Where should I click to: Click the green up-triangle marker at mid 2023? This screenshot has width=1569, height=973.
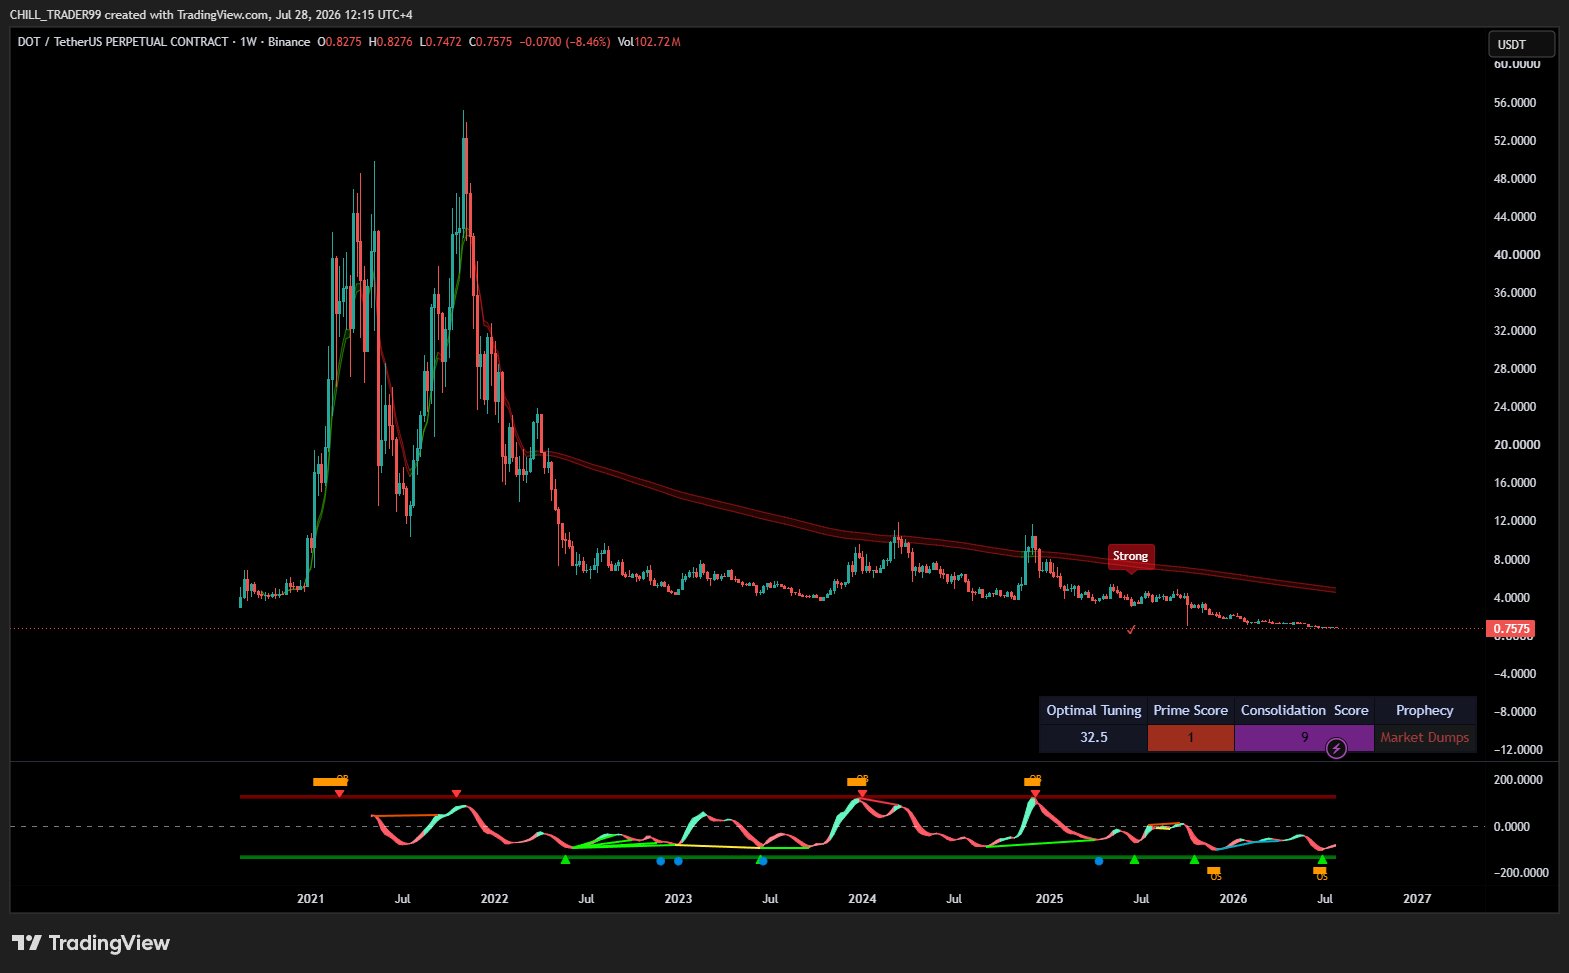760,859
